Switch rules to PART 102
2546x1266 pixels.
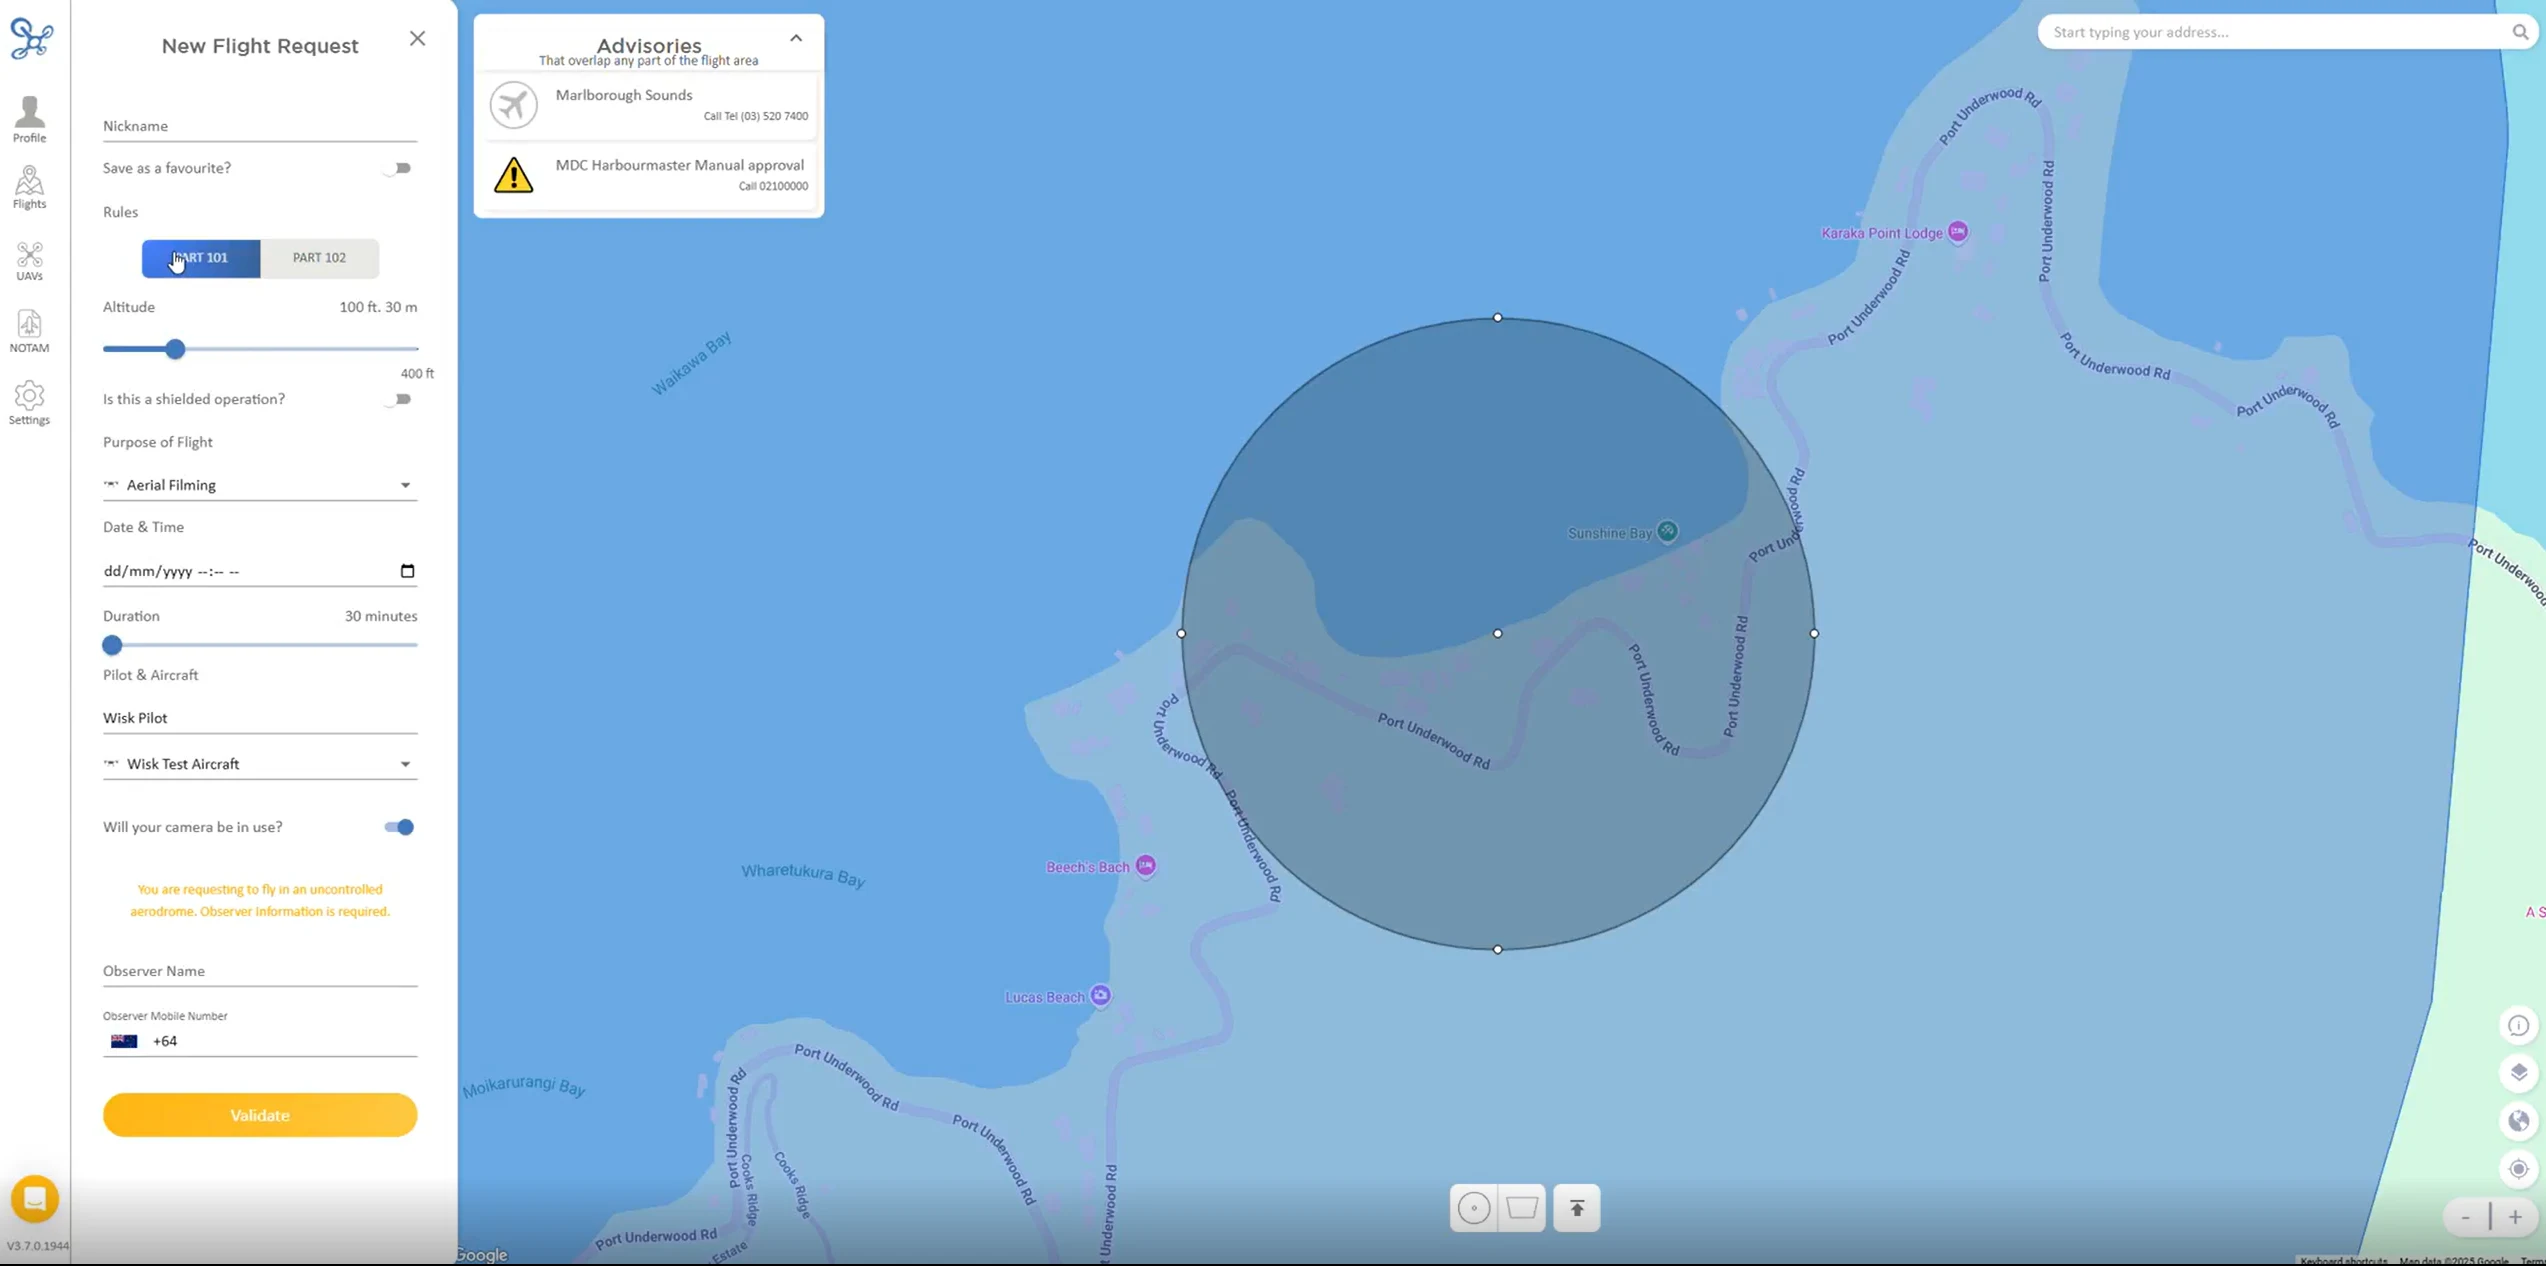(x=319, y=258)
